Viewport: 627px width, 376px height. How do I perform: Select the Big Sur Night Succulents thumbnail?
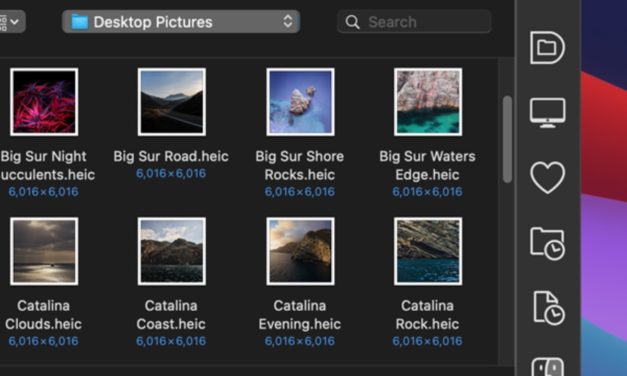point(44,102)
